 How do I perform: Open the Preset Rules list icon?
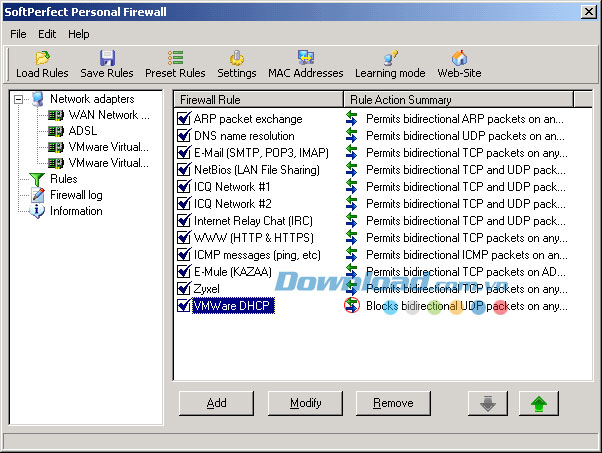tap(175, 58)
